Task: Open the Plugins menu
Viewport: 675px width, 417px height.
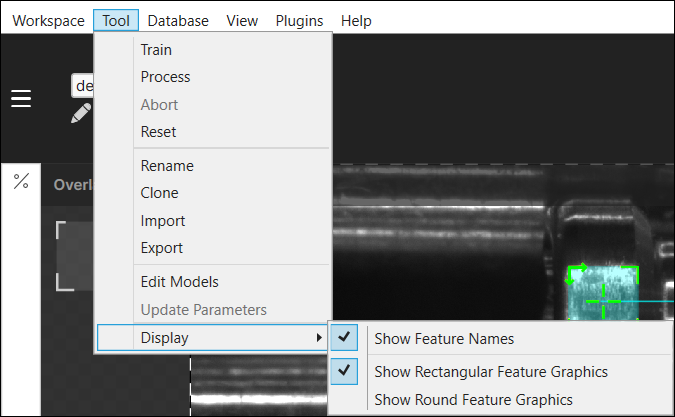Action: pyautogui.click(x=299, y=20)
